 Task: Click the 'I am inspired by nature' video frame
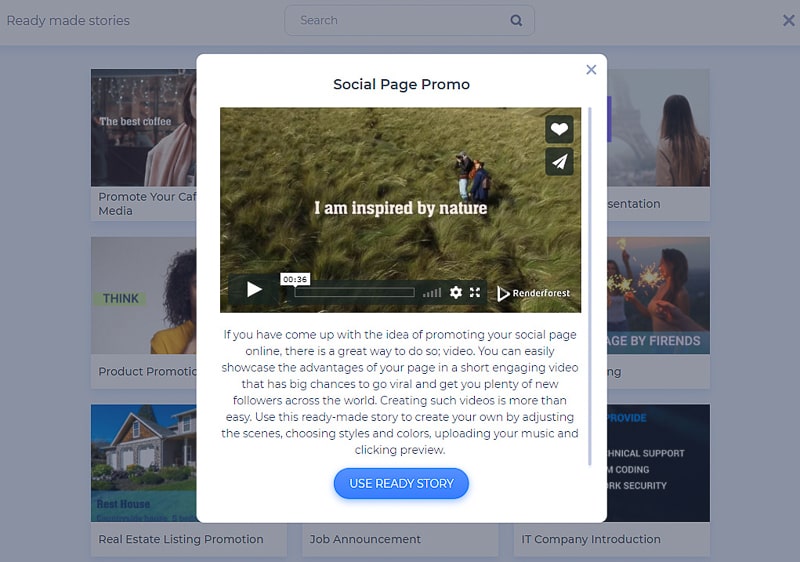[401, 208]
